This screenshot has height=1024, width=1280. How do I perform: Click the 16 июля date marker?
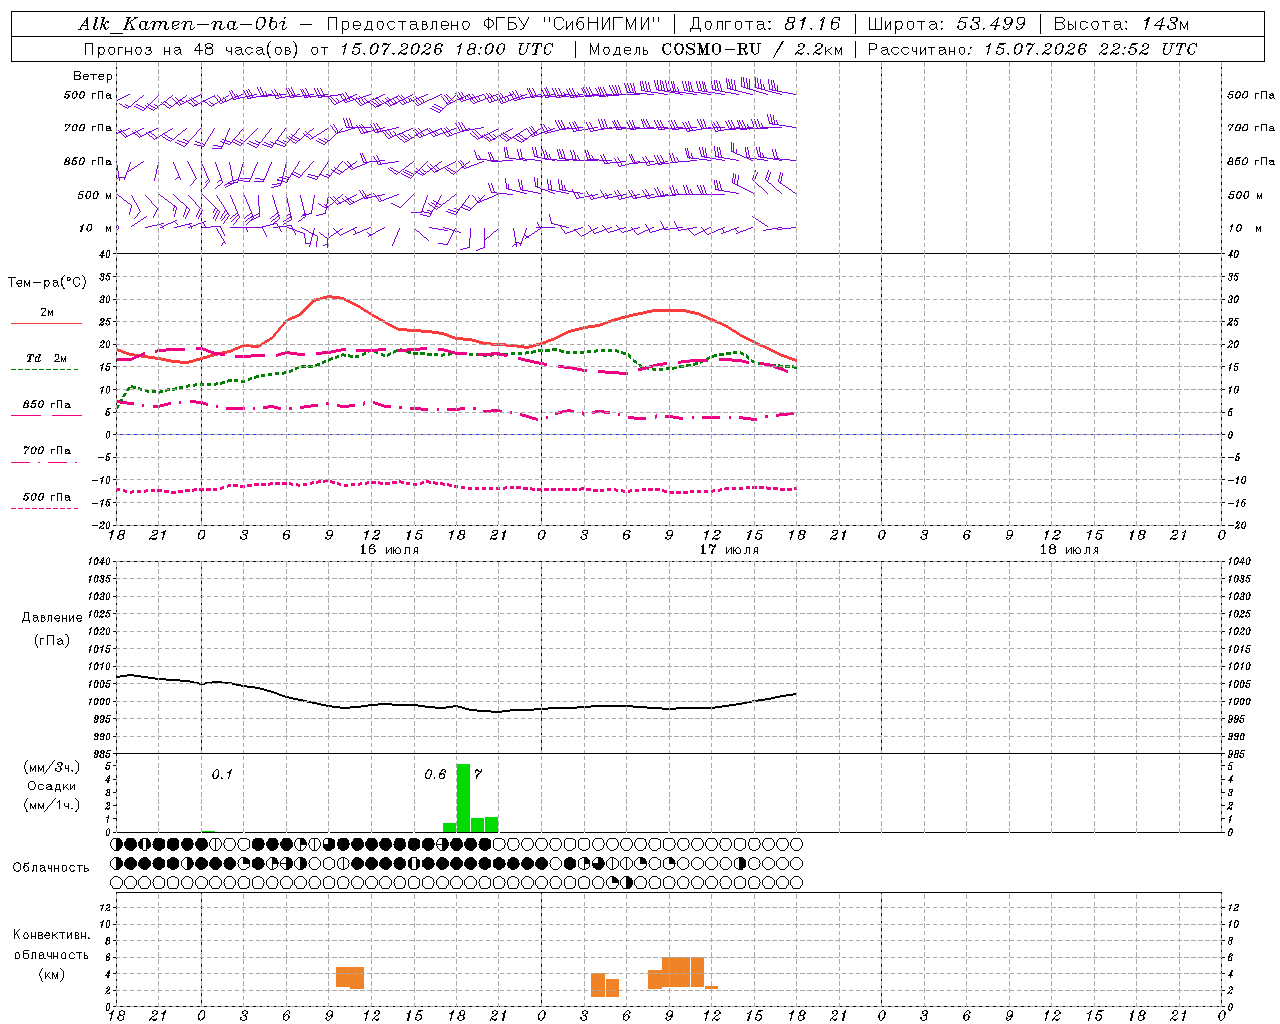coord(389,550)
